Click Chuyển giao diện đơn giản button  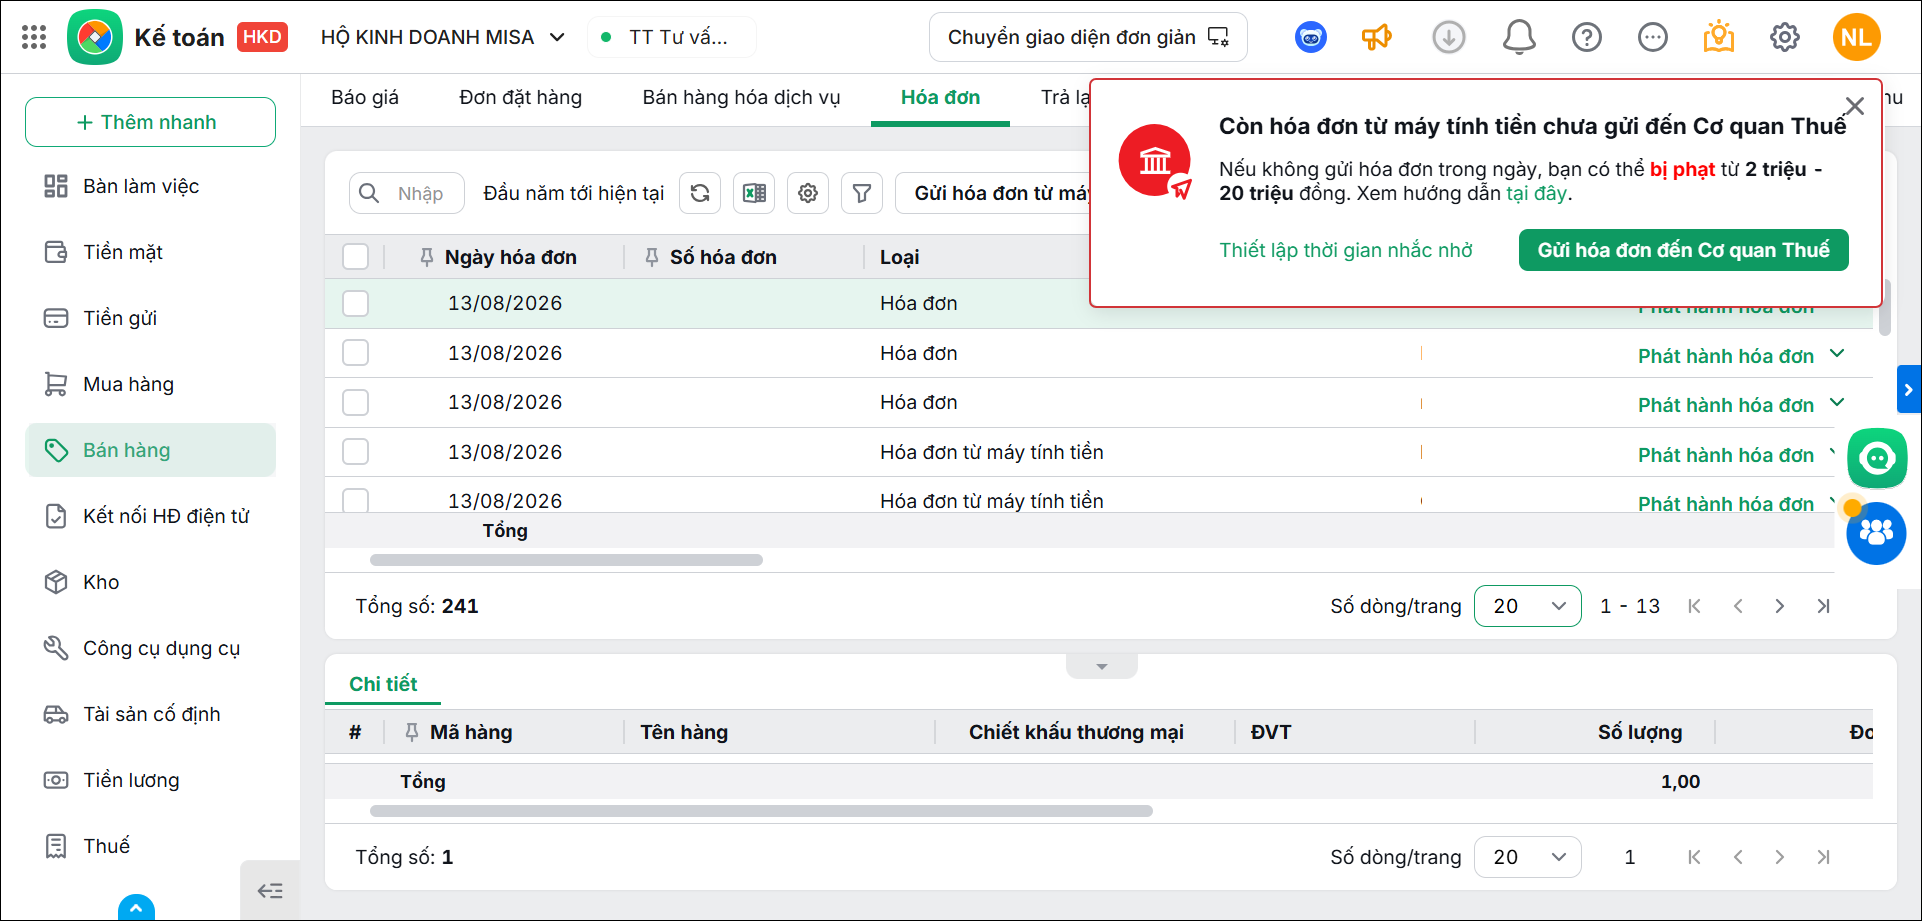[x=1088, y=37]
